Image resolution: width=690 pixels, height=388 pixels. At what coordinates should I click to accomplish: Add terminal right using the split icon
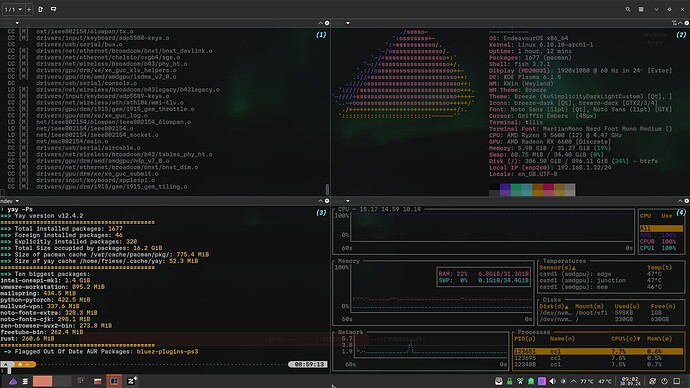tap(40, 9)
